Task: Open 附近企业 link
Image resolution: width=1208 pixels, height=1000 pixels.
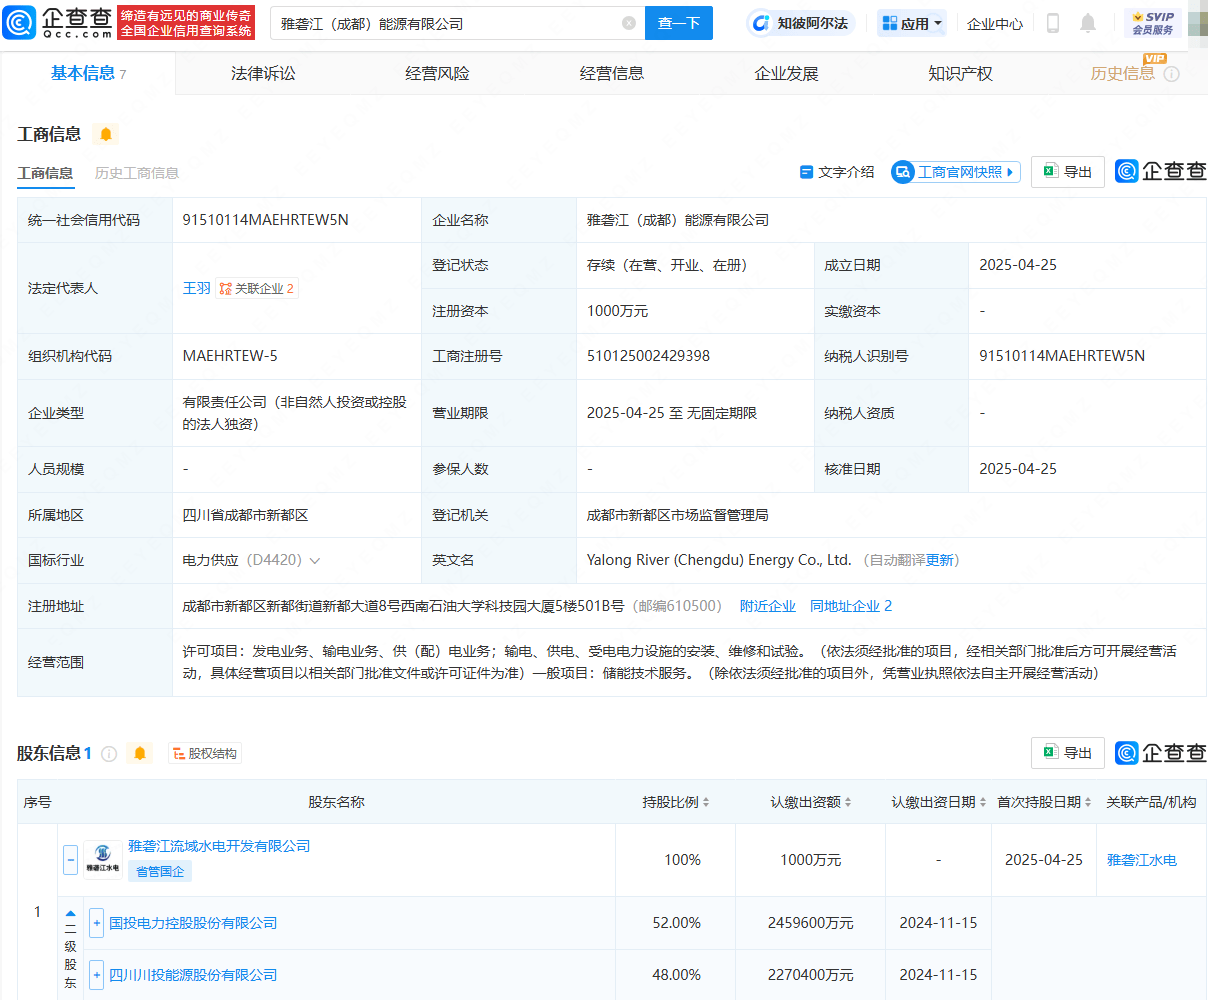Action: click(768, 606)
